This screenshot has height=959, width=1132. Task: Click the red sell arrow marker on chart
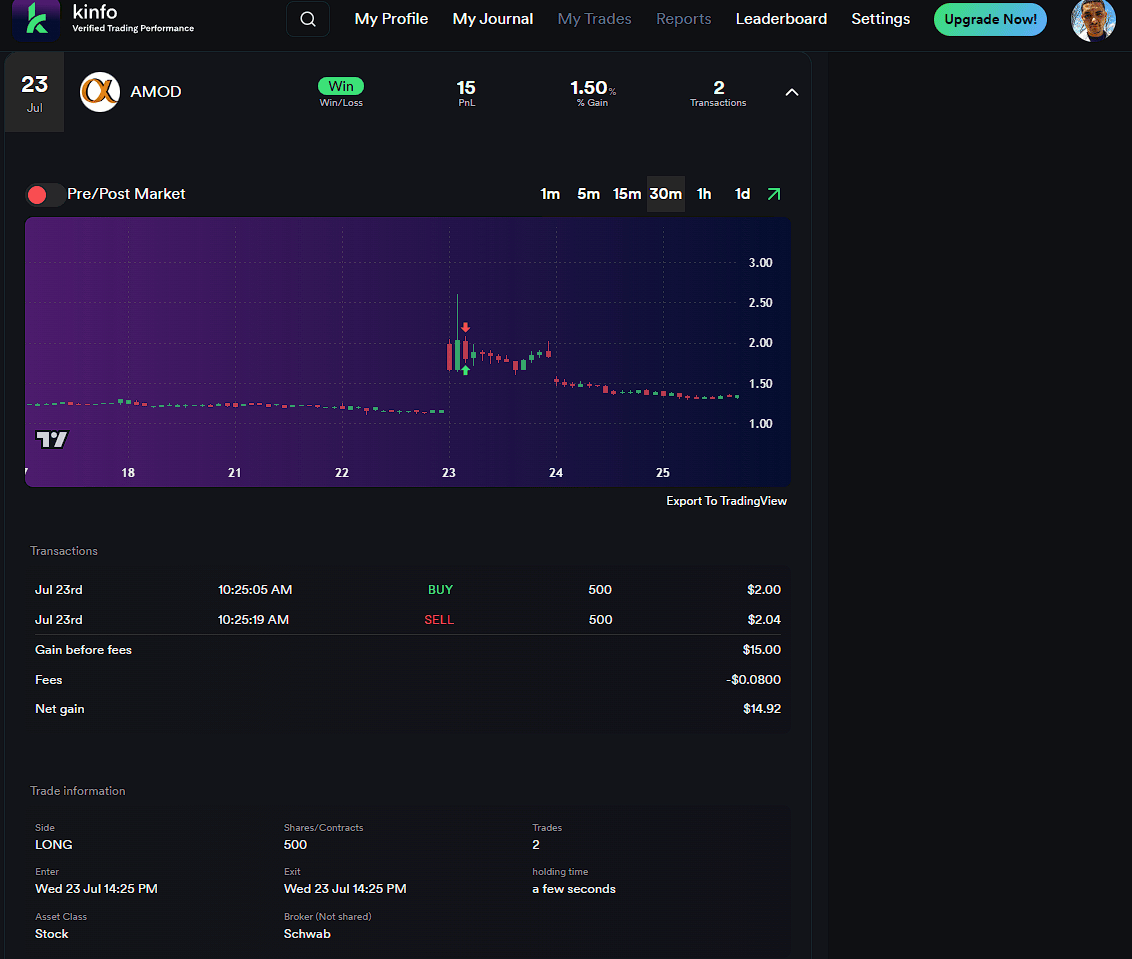(x=465, y=328)
